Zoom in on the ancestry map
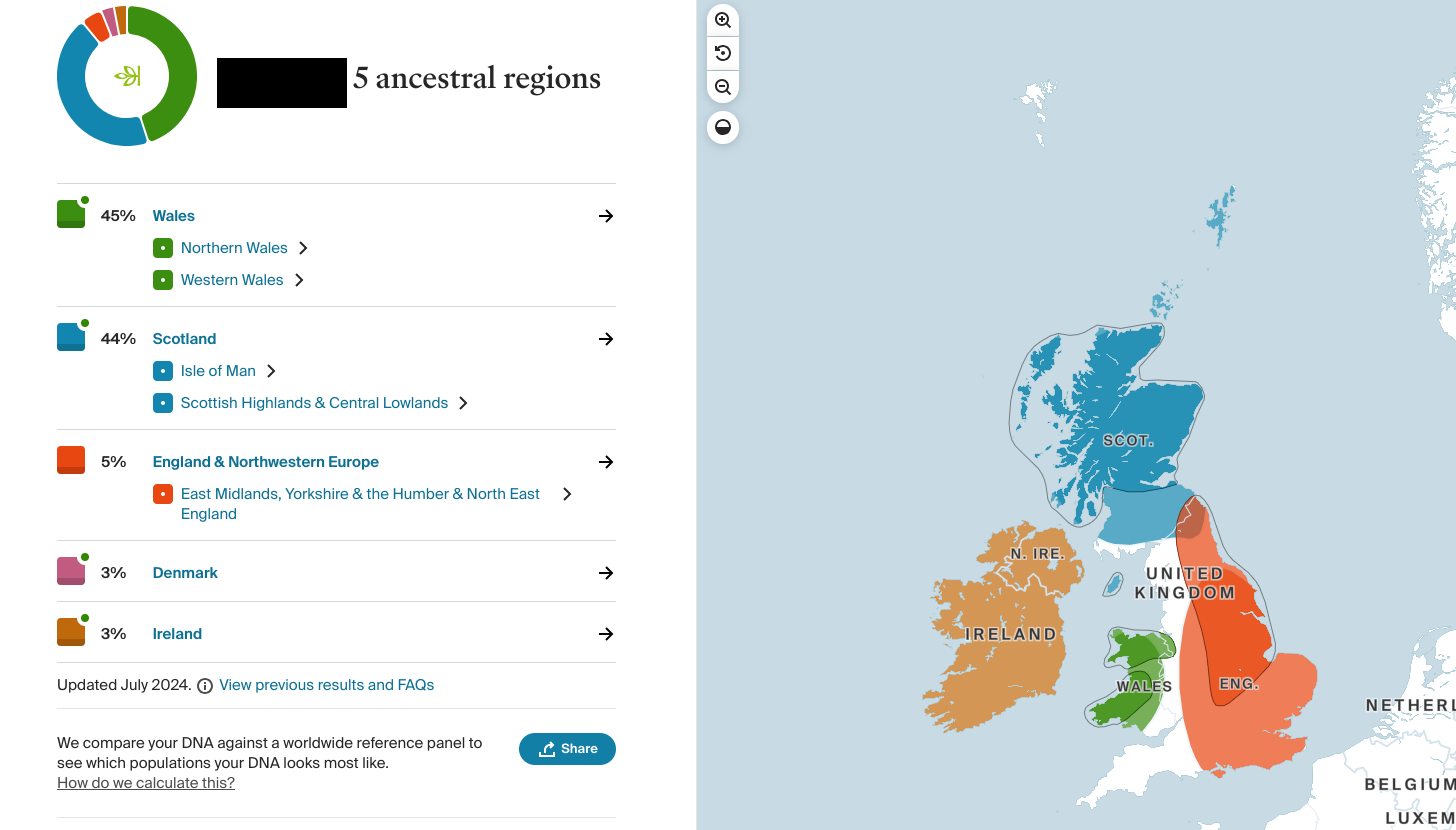This screenshot has width=1456, height=830. coord(723,20)
